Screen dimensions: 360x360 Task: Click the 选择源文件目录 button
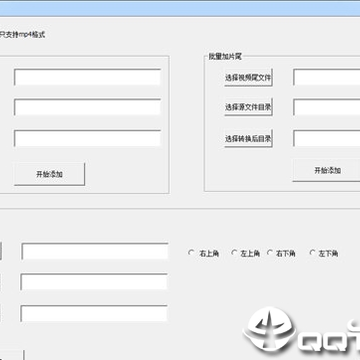tap(248, 107)
